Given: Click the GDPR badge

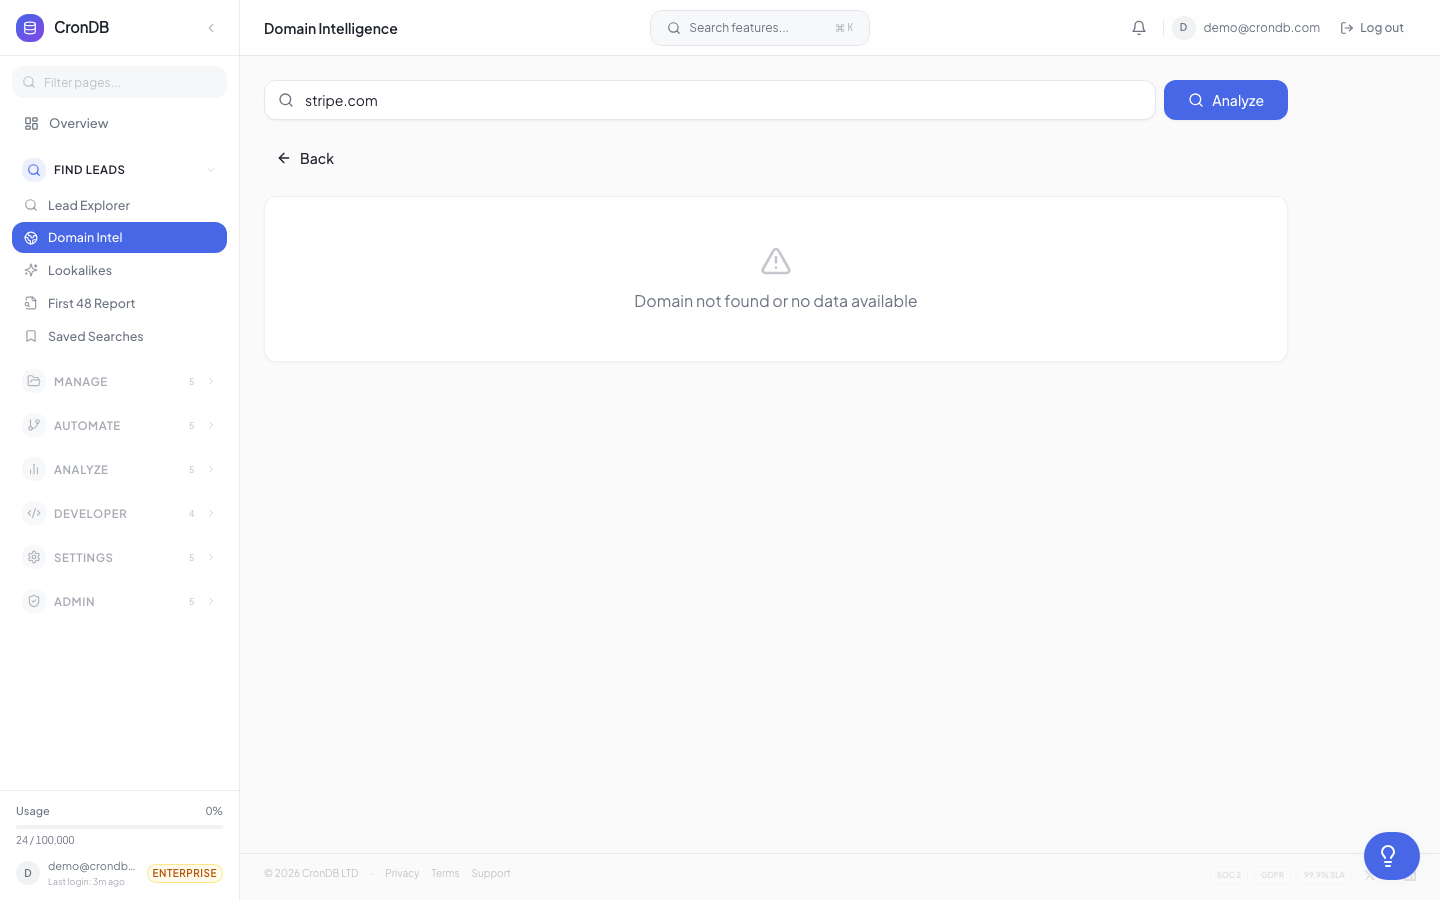Looking at the screenshot, I should click(x=1273, y=875).
